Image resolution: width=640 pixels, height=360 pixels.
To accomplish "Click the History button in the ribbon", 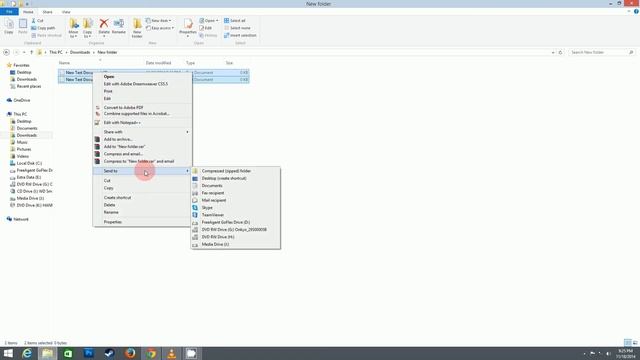I will pyautogui.click(x=208, y=35).
